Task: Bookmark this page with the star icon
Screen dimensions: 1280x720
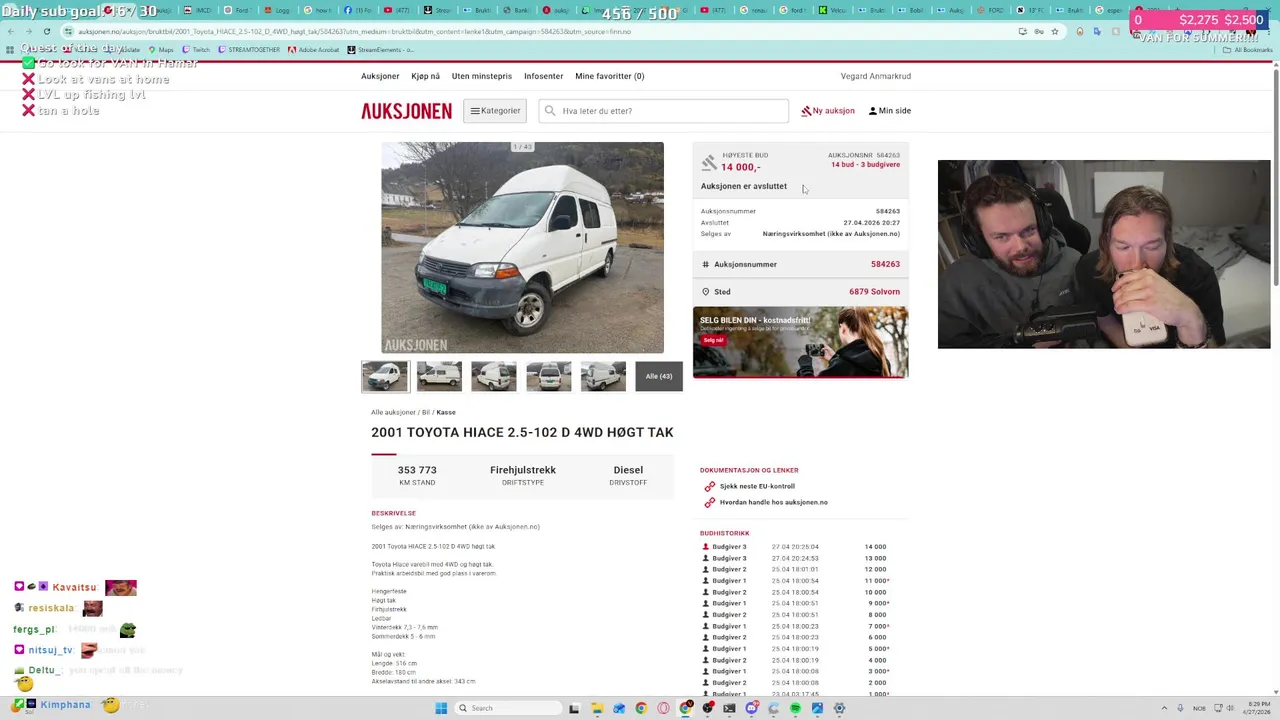Action: 1054,31
